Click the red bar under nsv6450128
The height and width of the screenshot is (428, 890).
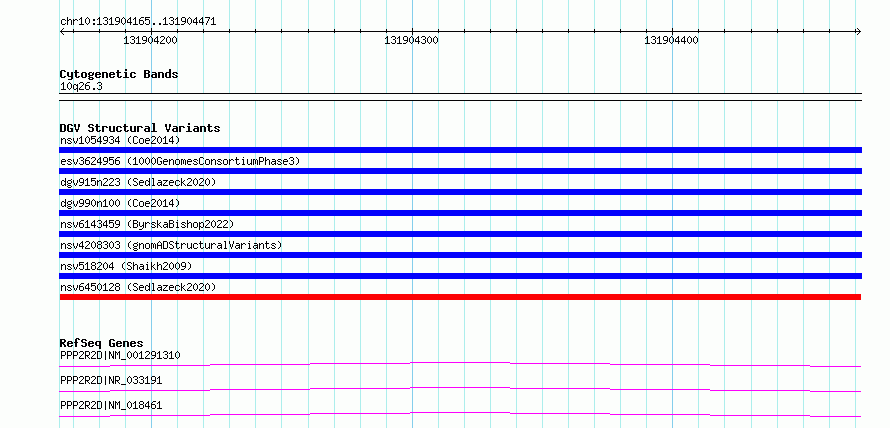click(460, 297)
